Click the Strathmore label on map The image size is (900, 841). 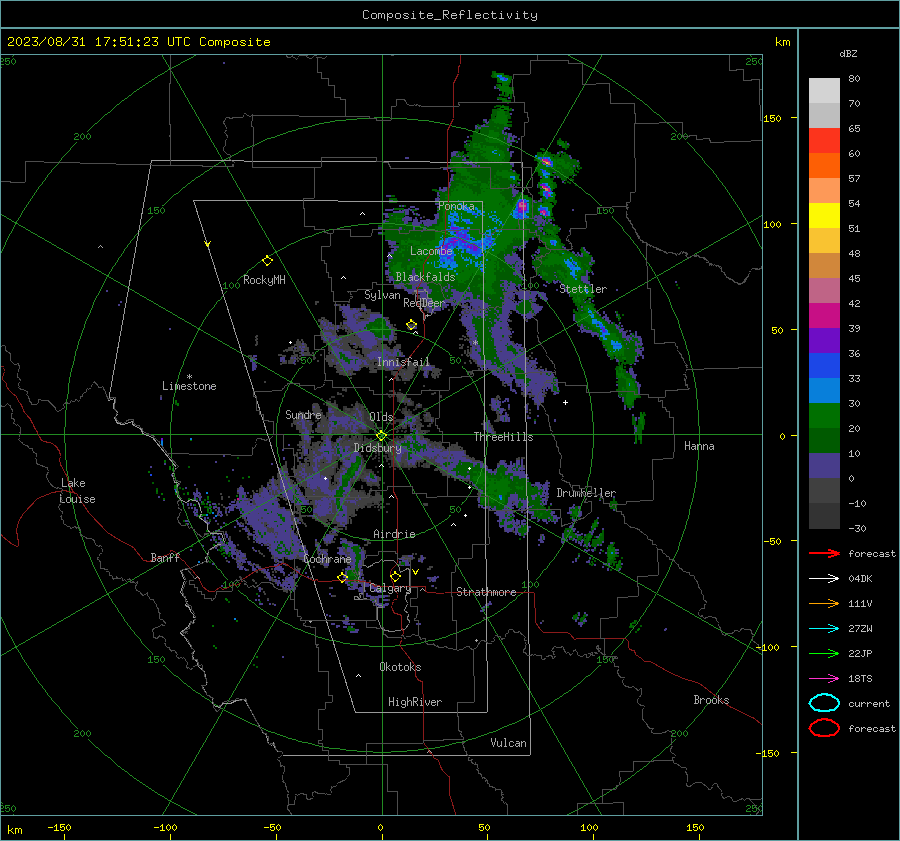[486, 592]
